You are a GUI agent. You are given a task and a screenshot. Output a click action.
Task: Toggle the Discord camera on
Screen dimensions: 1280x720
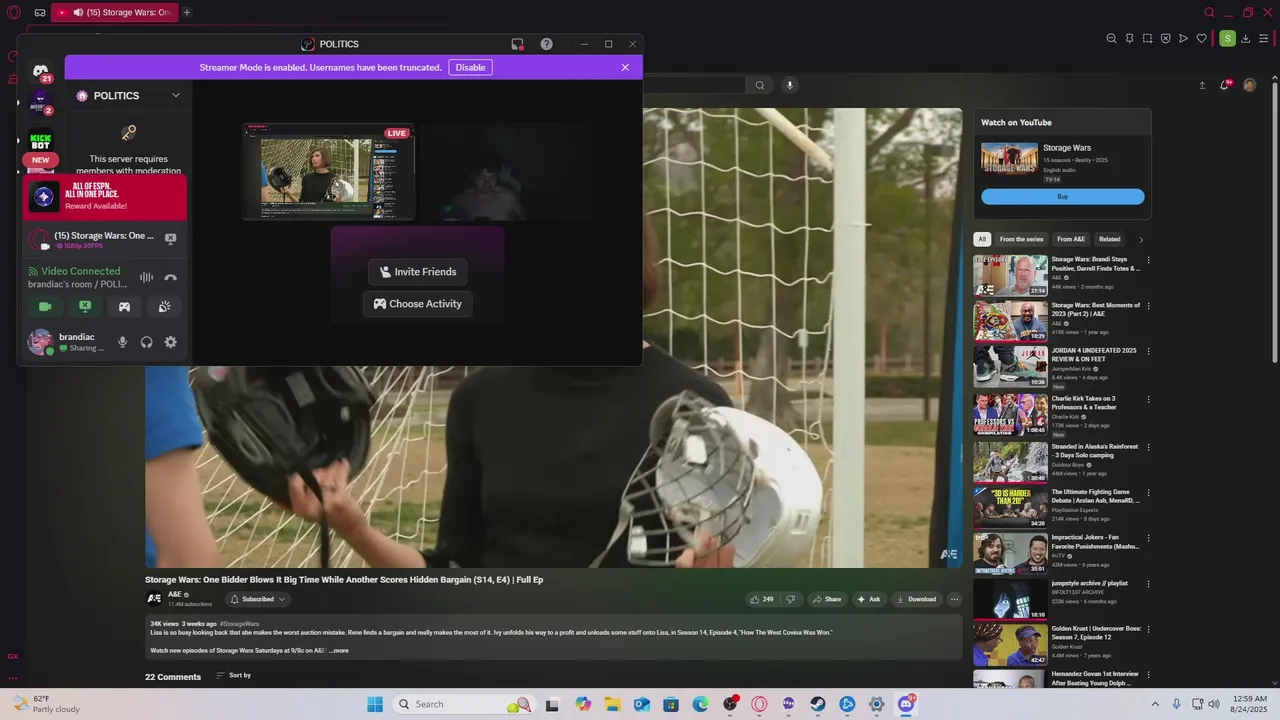(x=45, y=307)
